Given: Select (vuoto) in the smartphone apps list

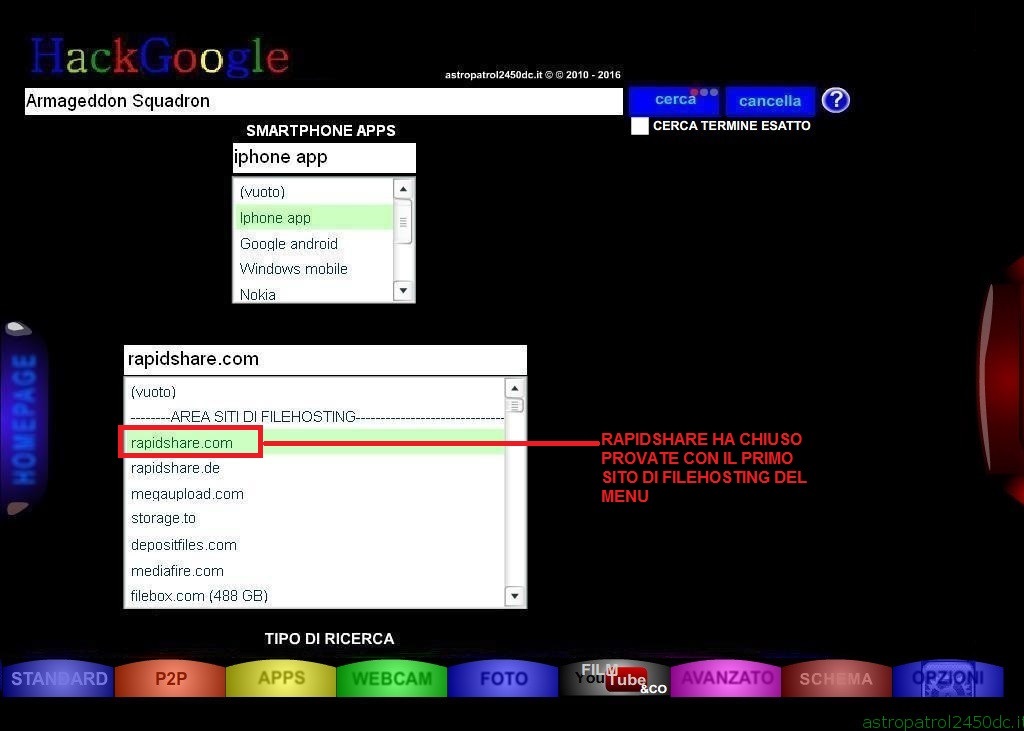Looking at the screenshot, I should coord(313,192).
